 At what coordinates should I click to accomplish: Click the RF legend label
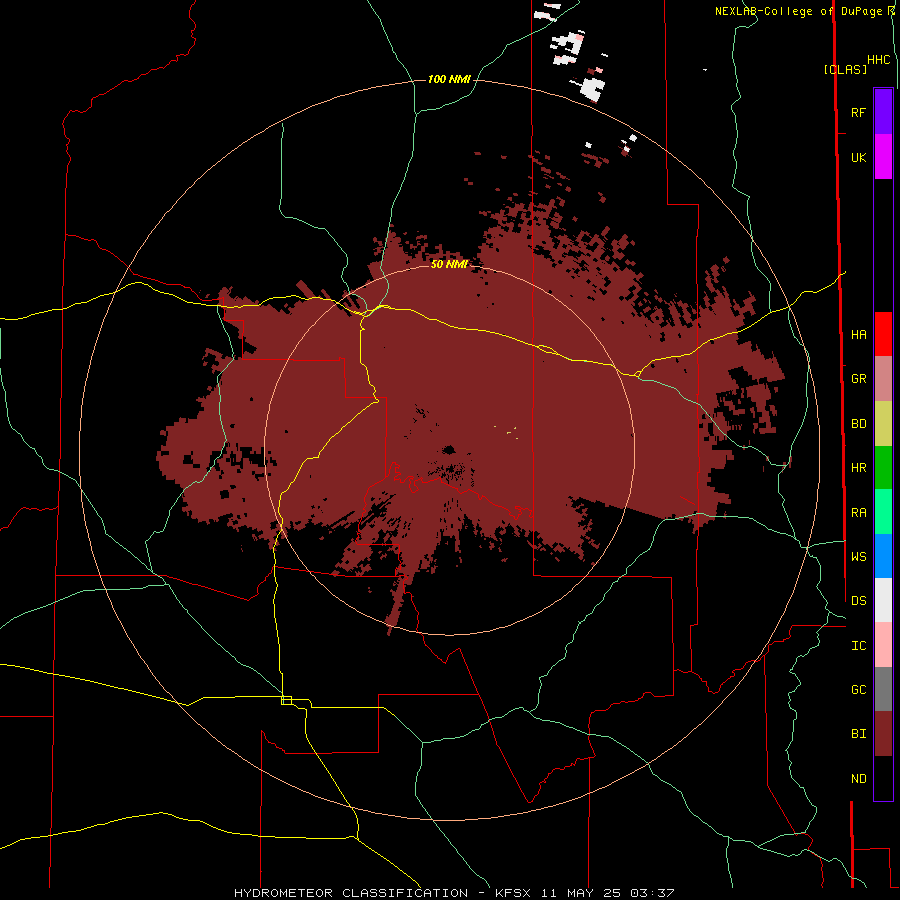point(858,112)
